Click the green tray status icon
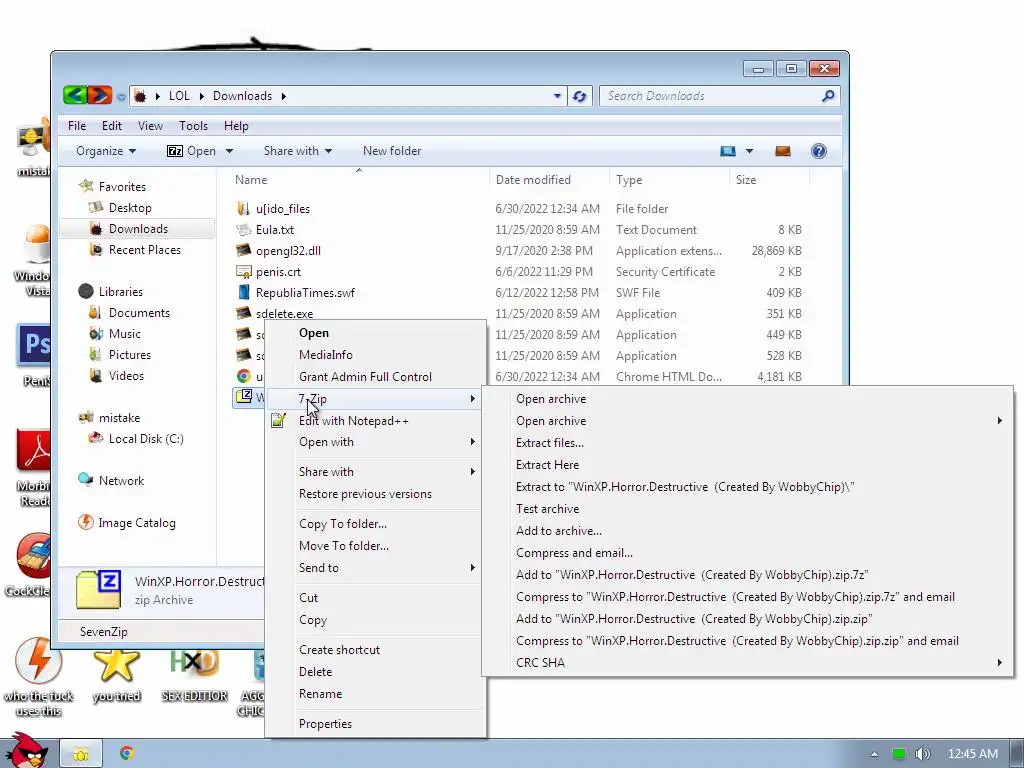This screenshot has height=768, width=1024. (x=899, y=754)
